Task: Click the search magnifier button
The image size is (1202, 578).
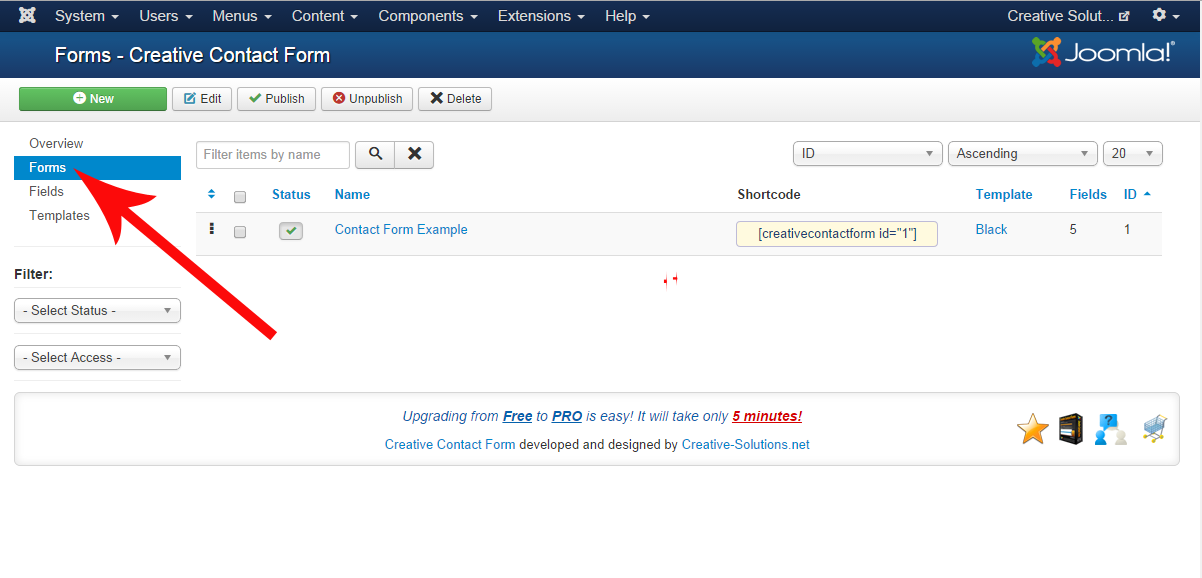Action: [375, 154]
